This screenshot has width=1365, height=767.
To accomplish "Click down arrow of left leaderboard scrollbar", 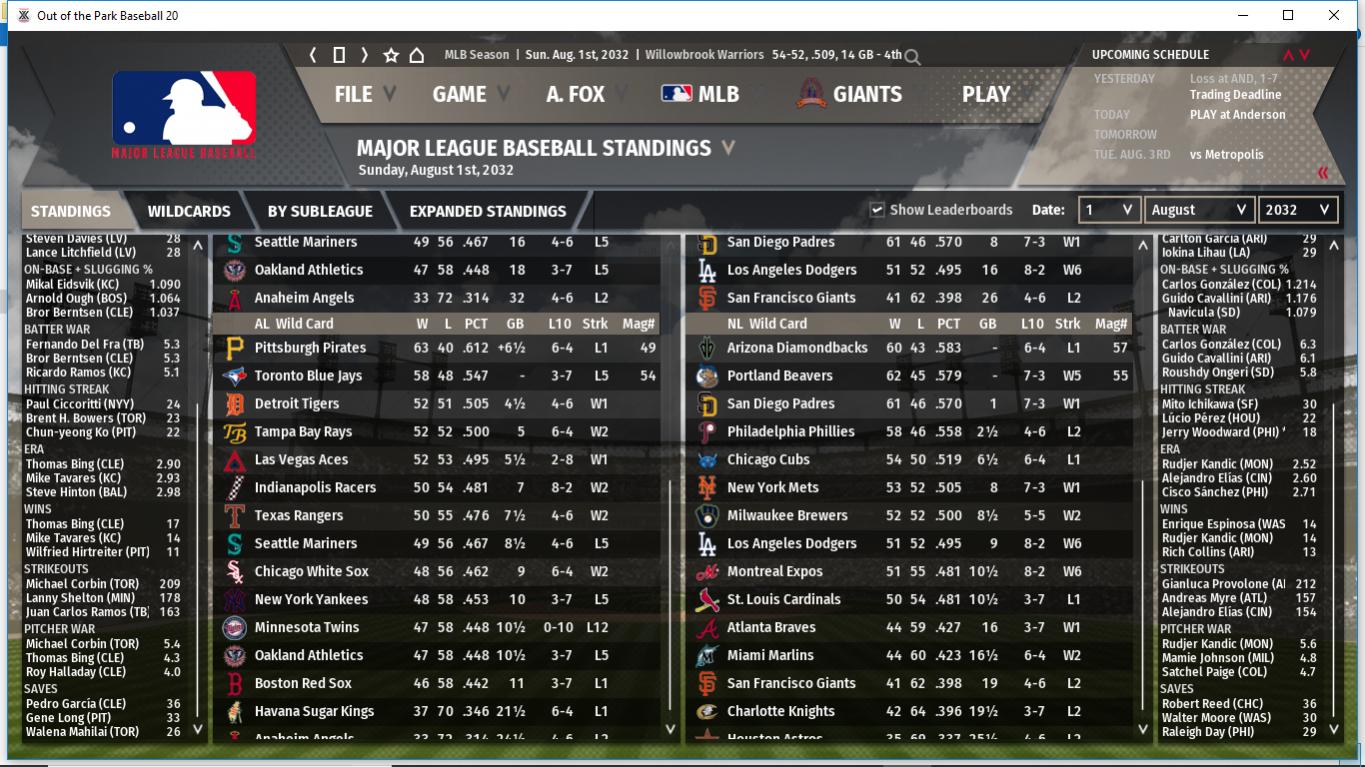I will 198,729.
